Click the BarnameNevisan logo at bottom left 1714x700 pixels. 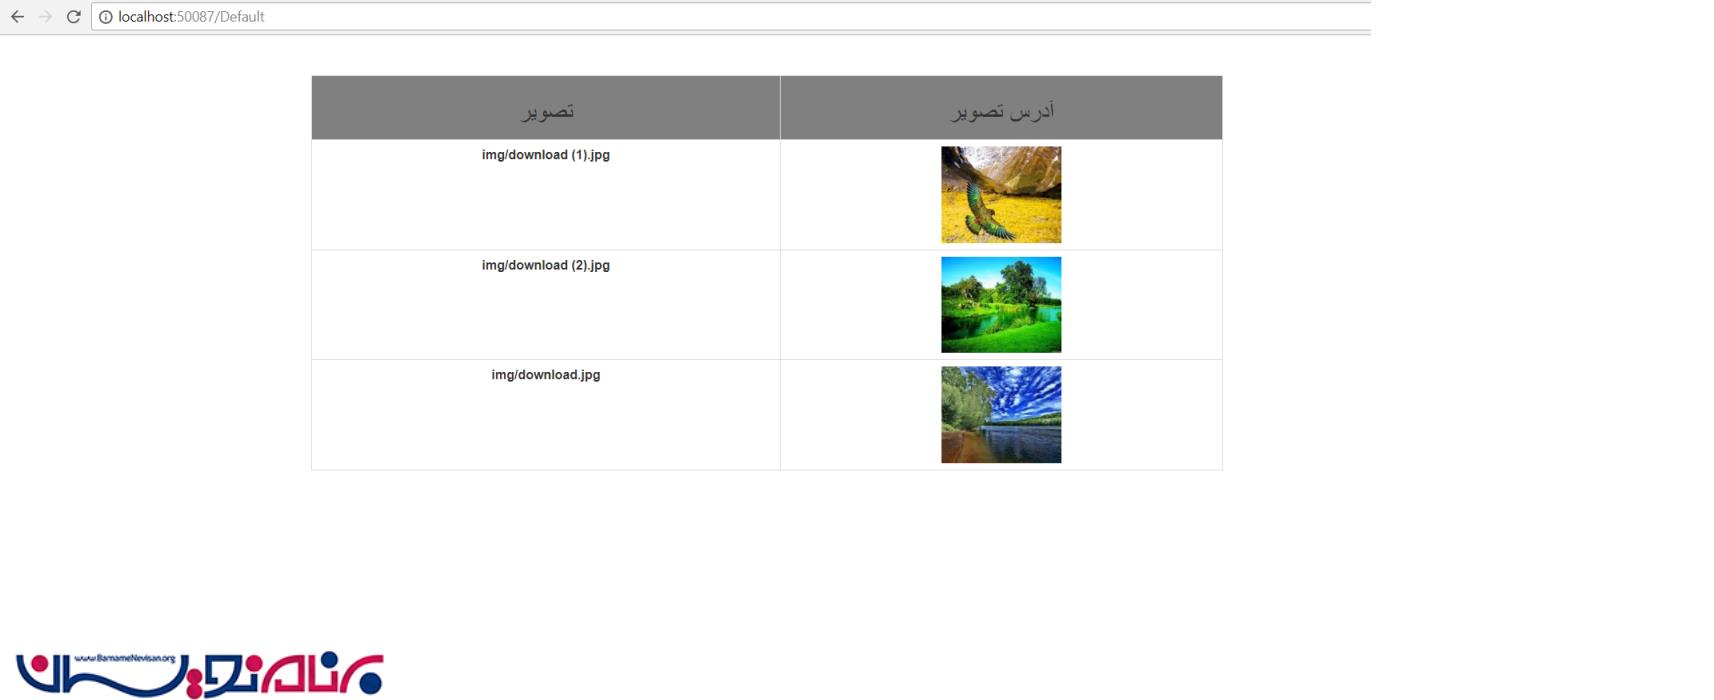tap(200, 674)
